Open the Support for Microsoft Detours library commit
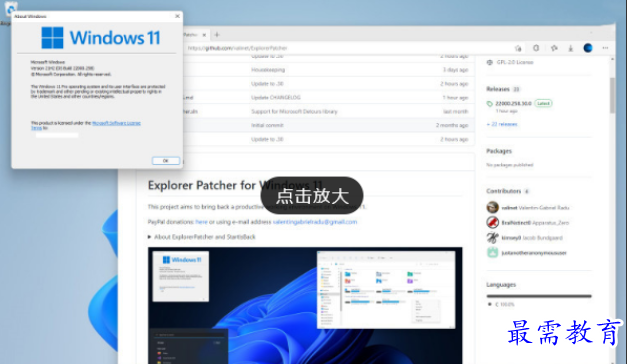The height and width of the screenshot is (364, 629). pos(294,112)
